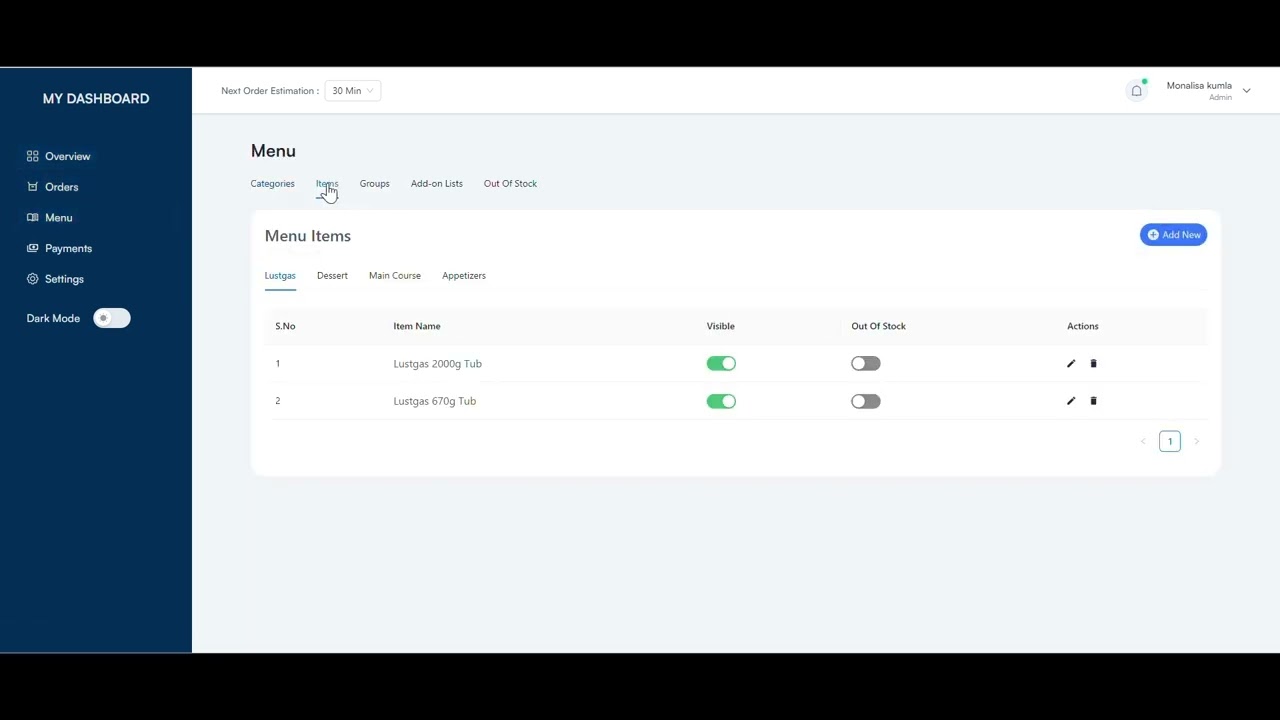This screenshot has height=720, width=1280.
Task: Edit Lustgas 2000g Tub with pencil icon
Action: tap(1071, 364)
